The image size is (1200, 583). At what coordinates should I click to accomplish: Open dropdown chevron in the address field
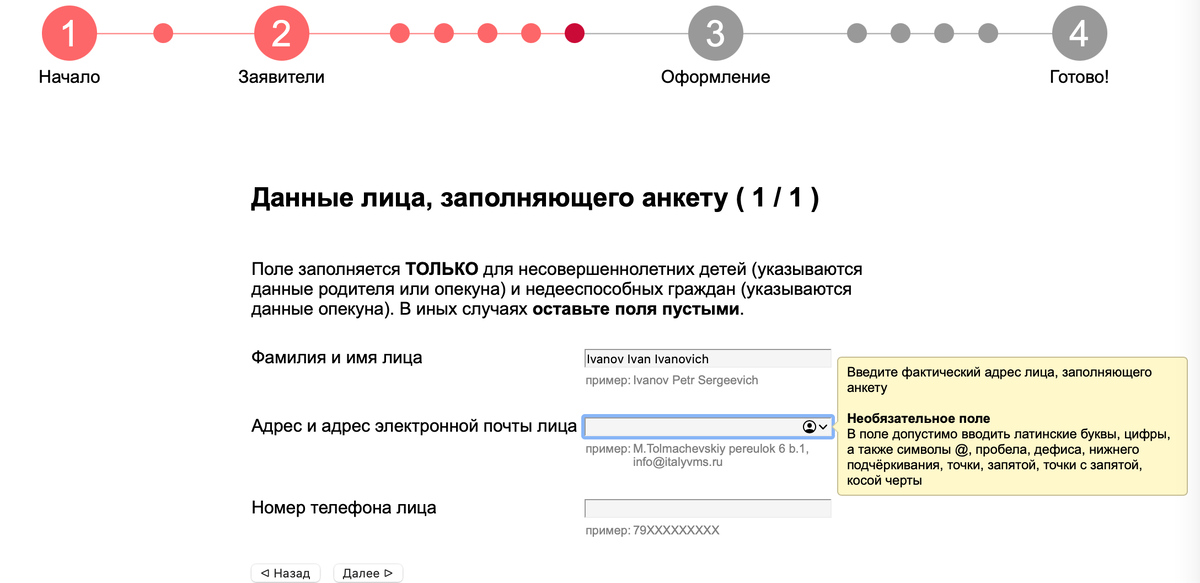823,427
